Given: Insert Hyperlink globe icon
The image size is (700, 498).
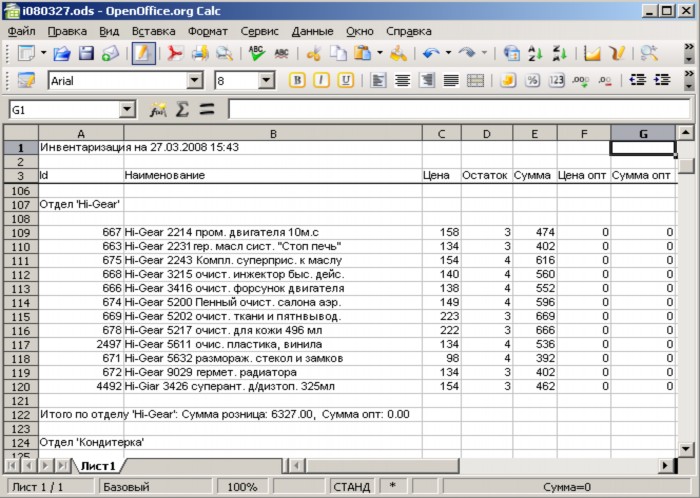Looking at the screenshot, I should point(511,54).
